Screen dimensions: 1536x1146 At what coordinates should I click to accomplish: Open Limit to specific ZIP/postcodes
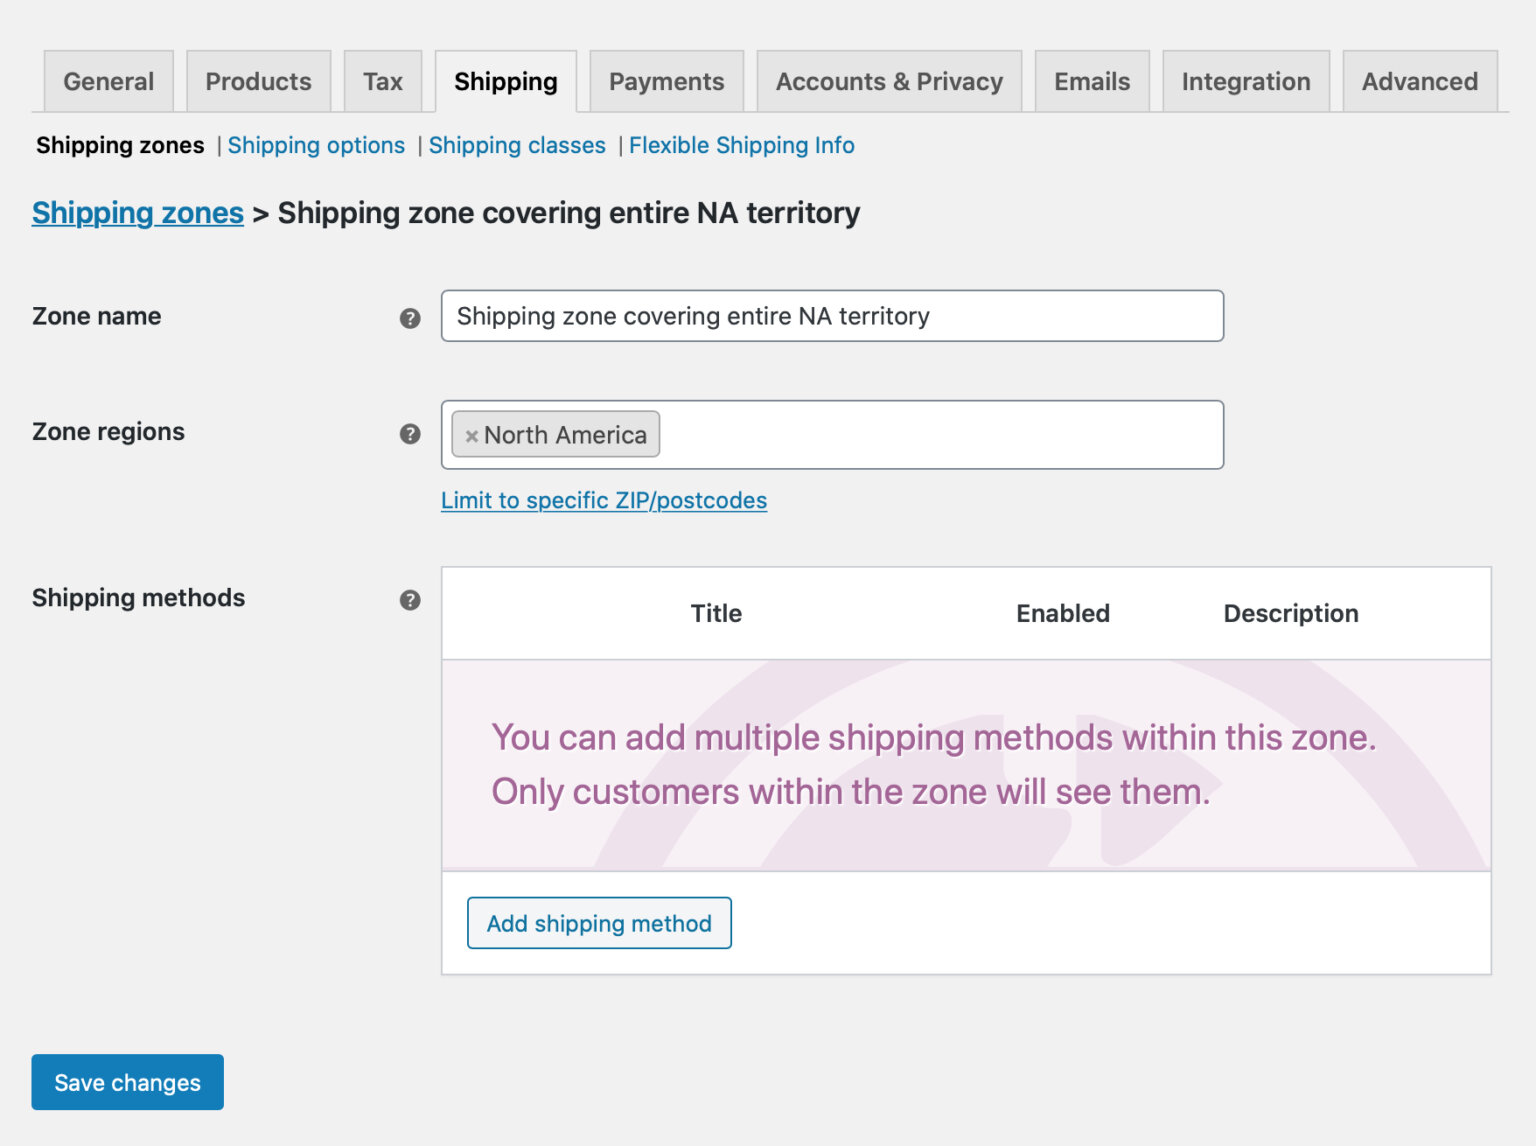click(x=604, y=500)
